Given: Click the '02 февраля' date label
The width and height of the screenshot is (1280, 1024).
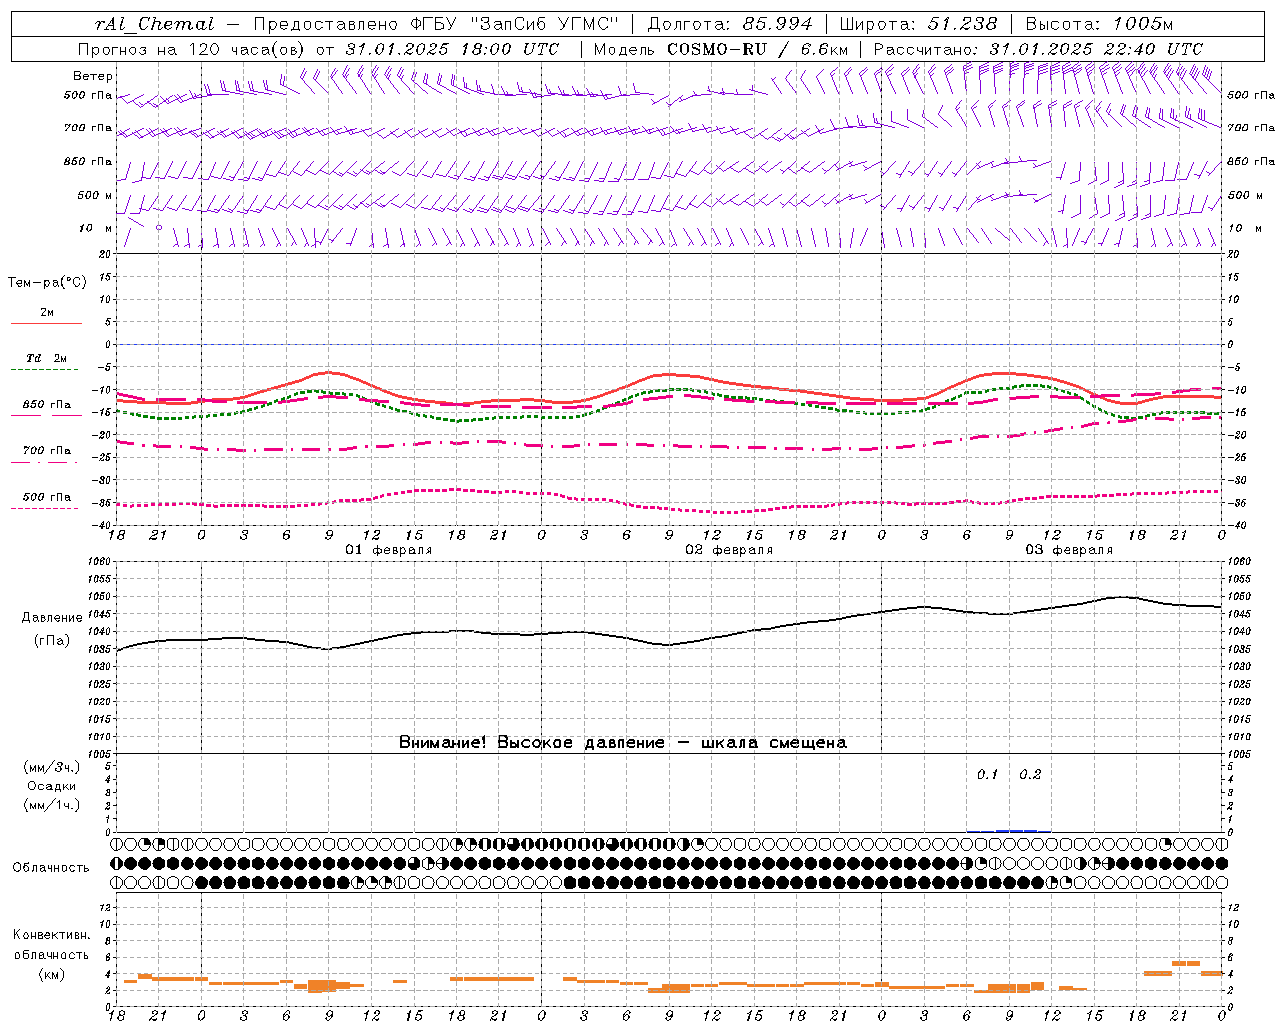Looking at the screenshot, I should tap(729, 550).
